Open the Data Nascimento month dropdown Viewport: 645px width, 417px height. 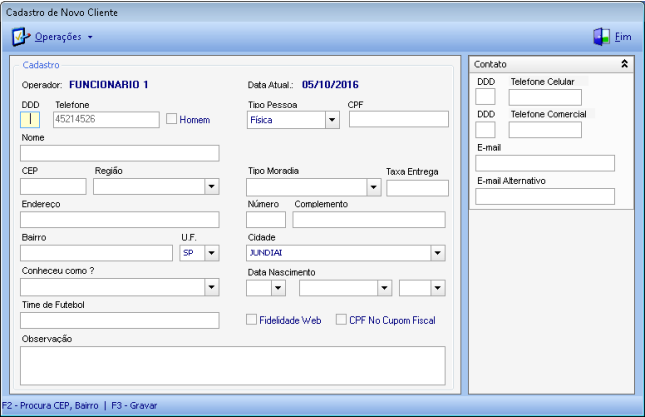384,288
